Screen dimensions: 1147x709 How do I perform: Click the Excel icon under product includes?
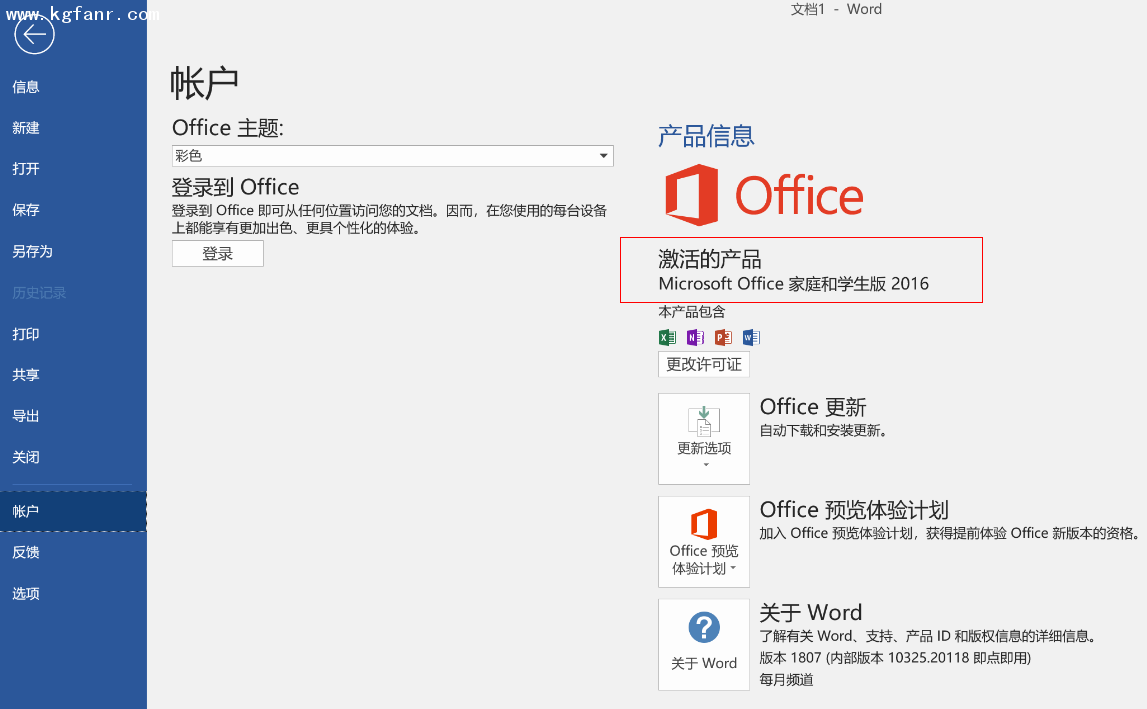pos(667,337)
